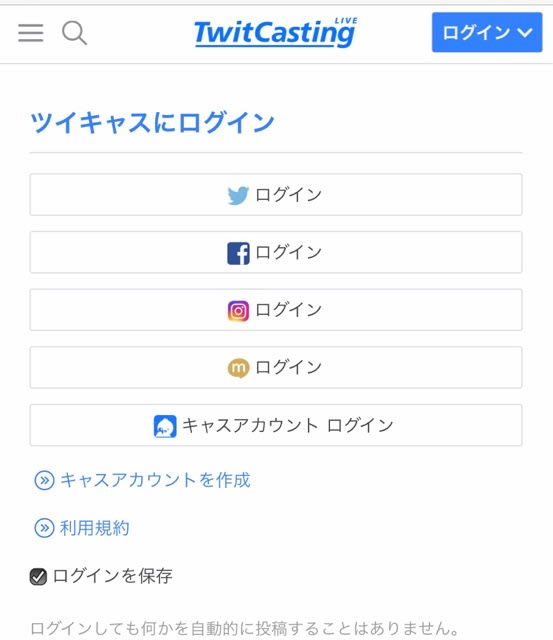Click the search magnifier icon
553x640 pixels.
coord(74,33)
